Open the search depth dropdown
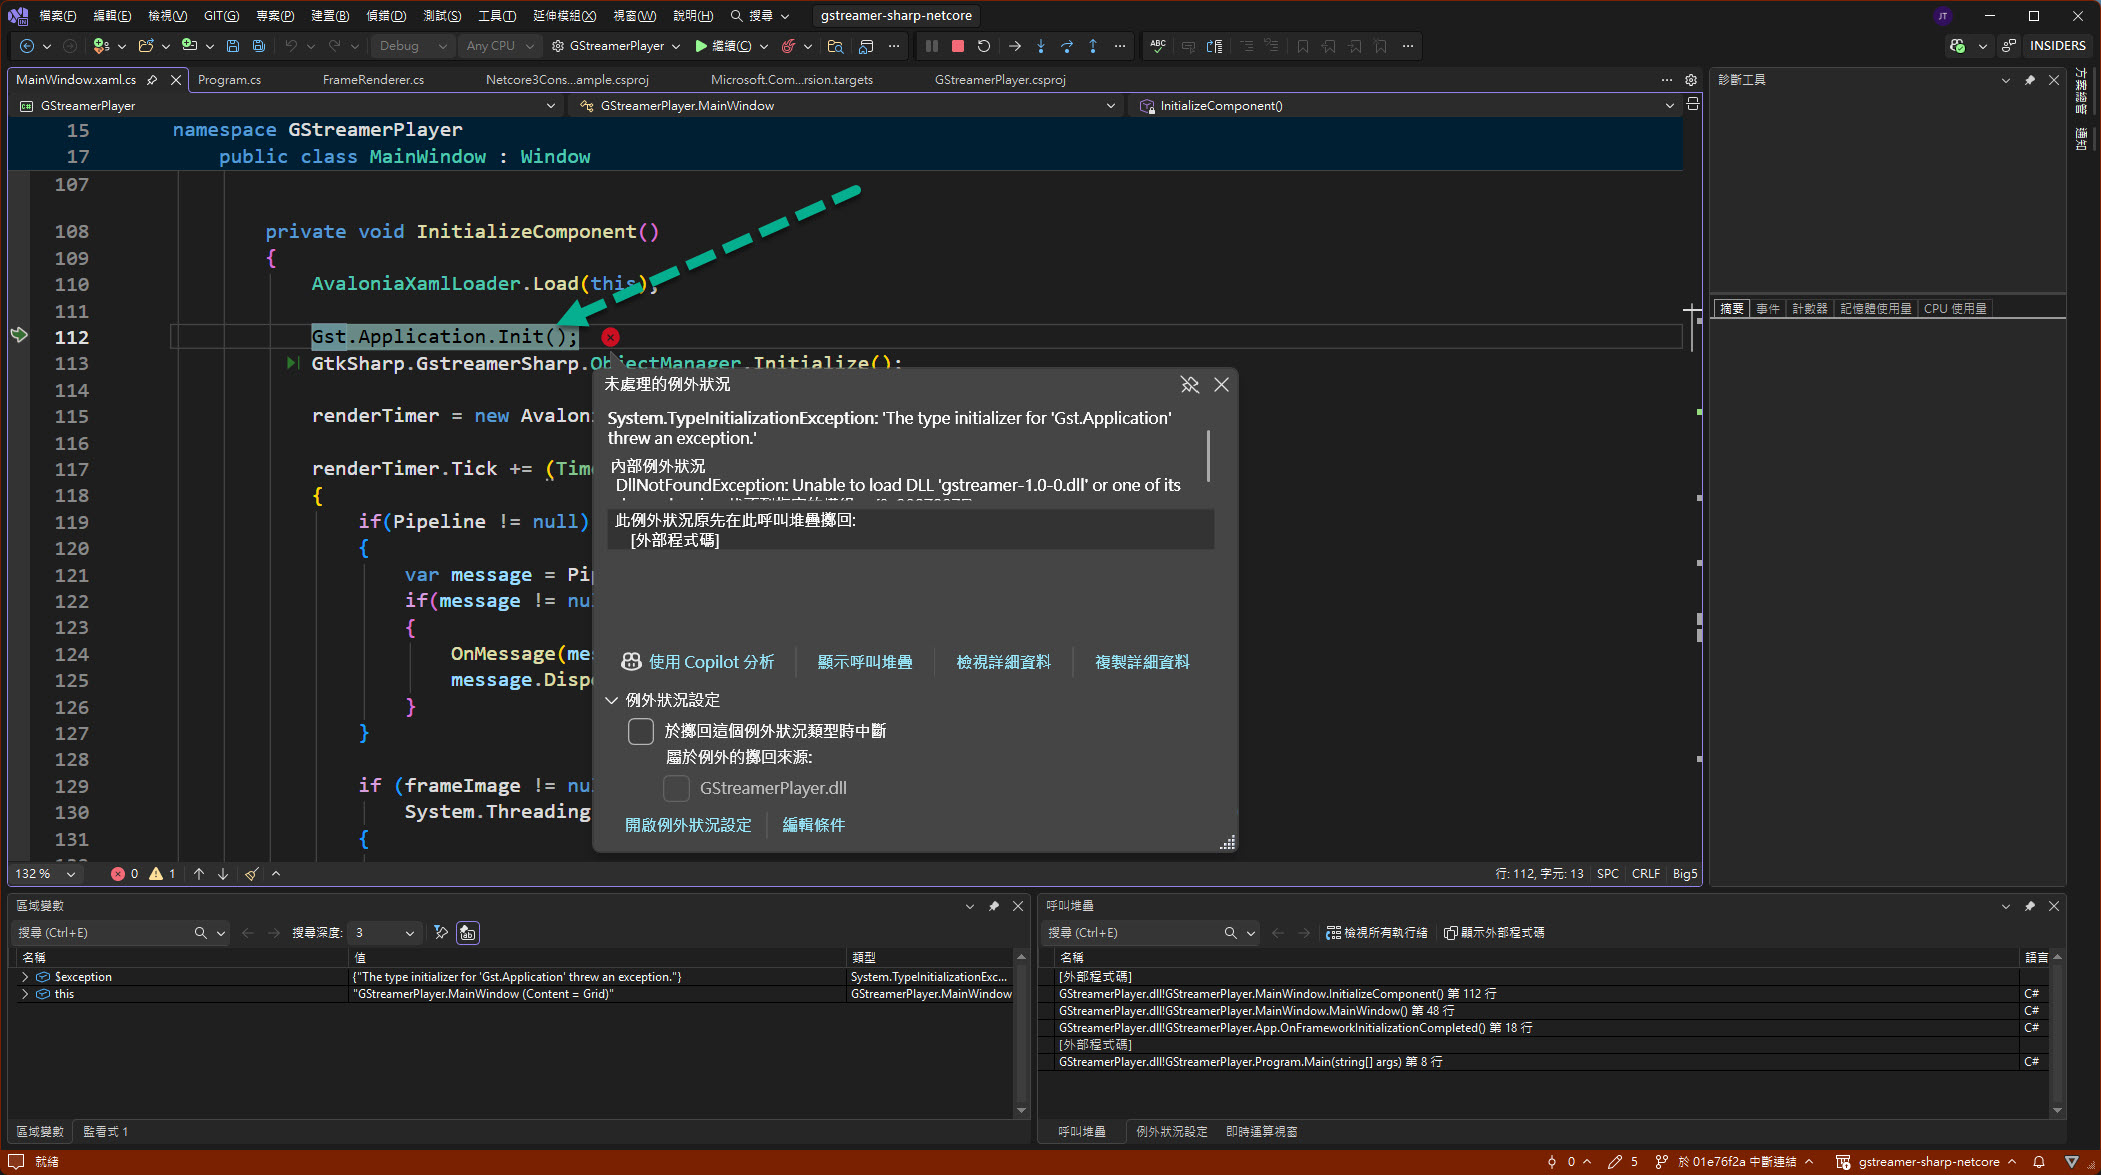Viewport: 2101px width, 1175px height. click(x=409, y=932)
